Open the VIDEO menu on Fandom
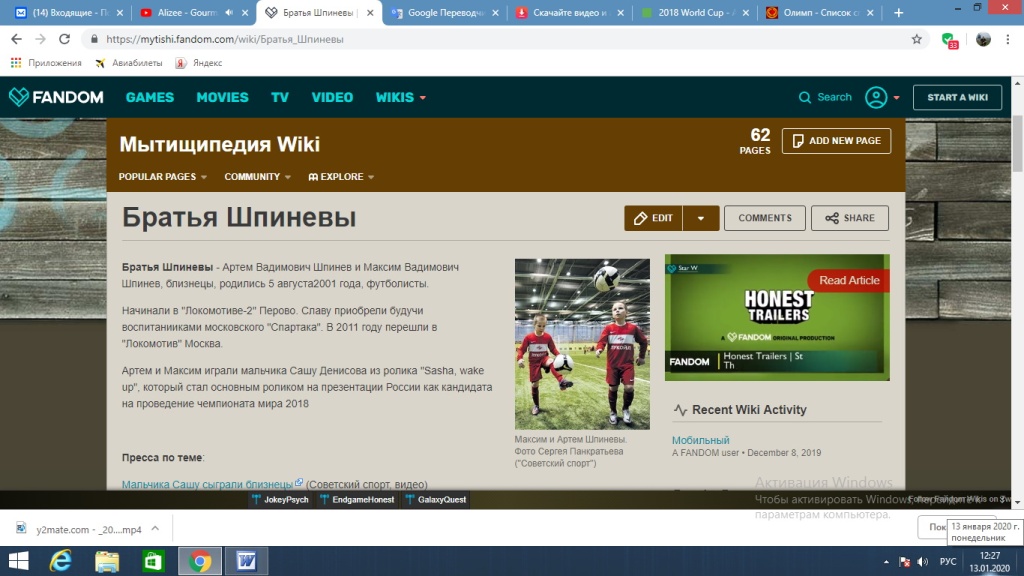The image size is (1024, 576). pyautogui.click(x=332, y=97)
